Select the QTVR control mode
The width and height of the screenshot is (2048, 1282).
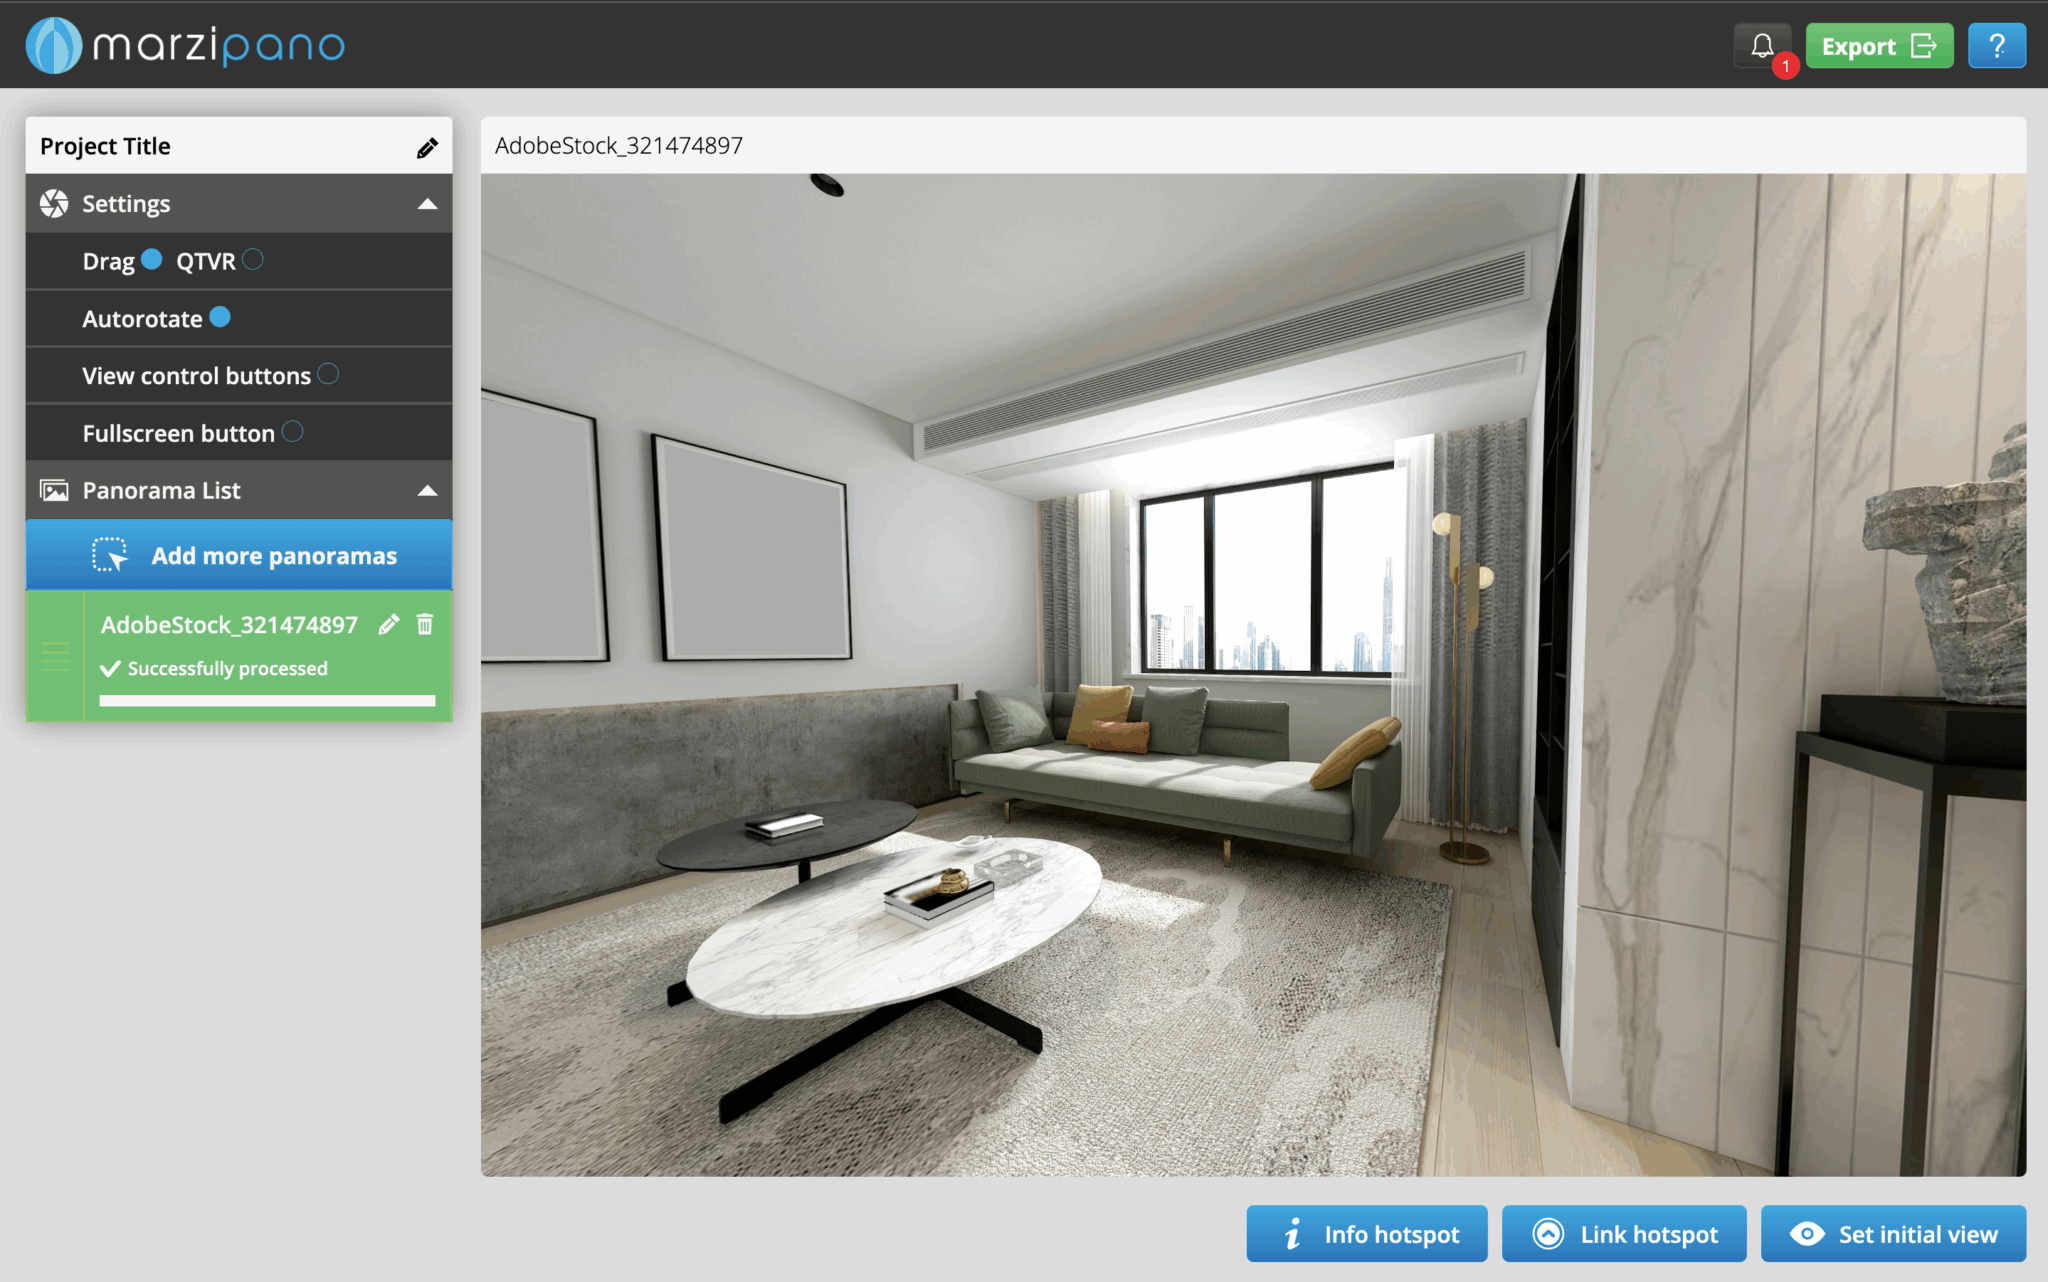(x=255, y=260)
